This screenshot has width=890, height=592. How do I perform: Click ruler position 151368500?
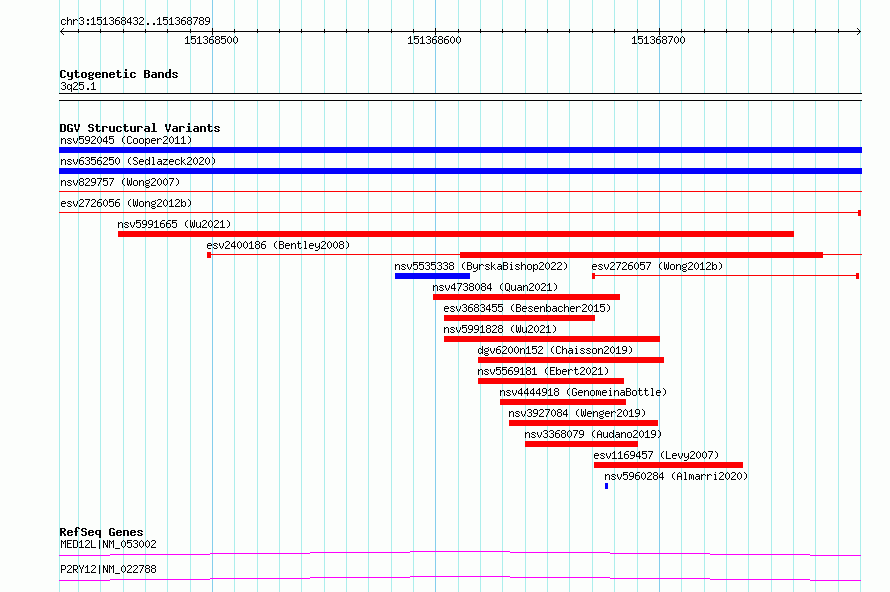(211, 40)
